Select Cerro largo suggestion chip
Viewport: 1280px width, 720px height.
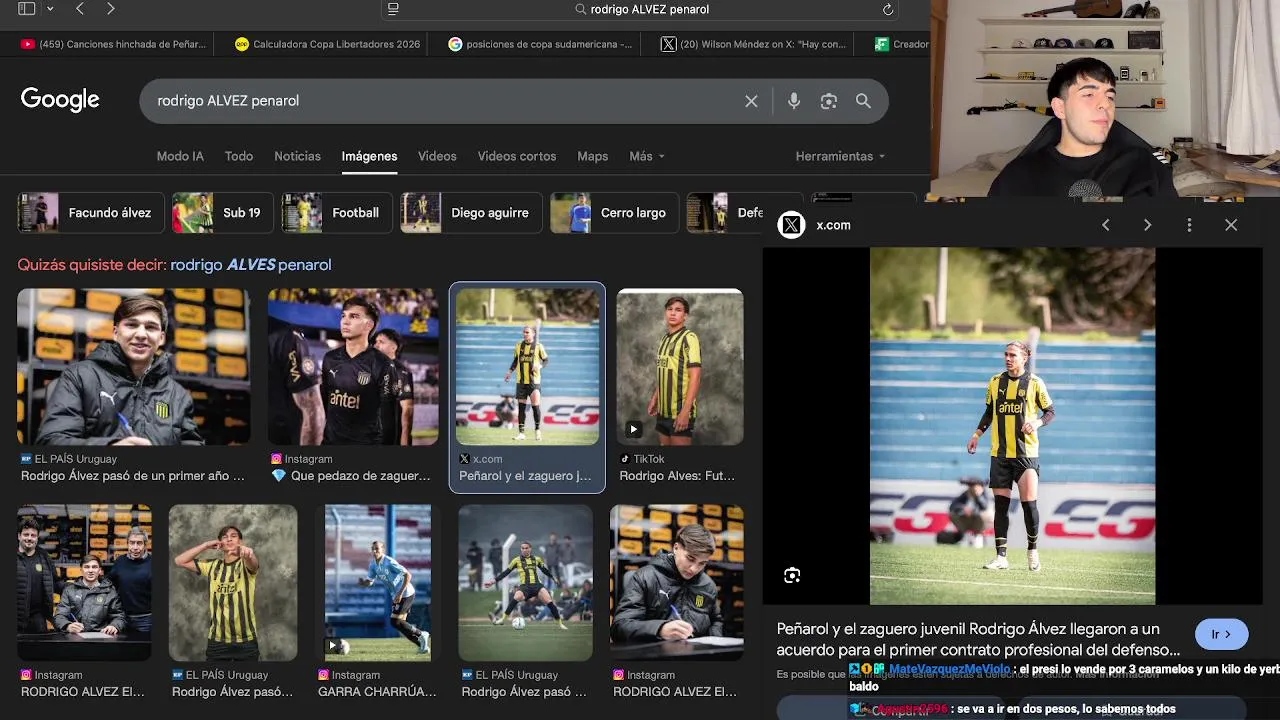(614, 213)
